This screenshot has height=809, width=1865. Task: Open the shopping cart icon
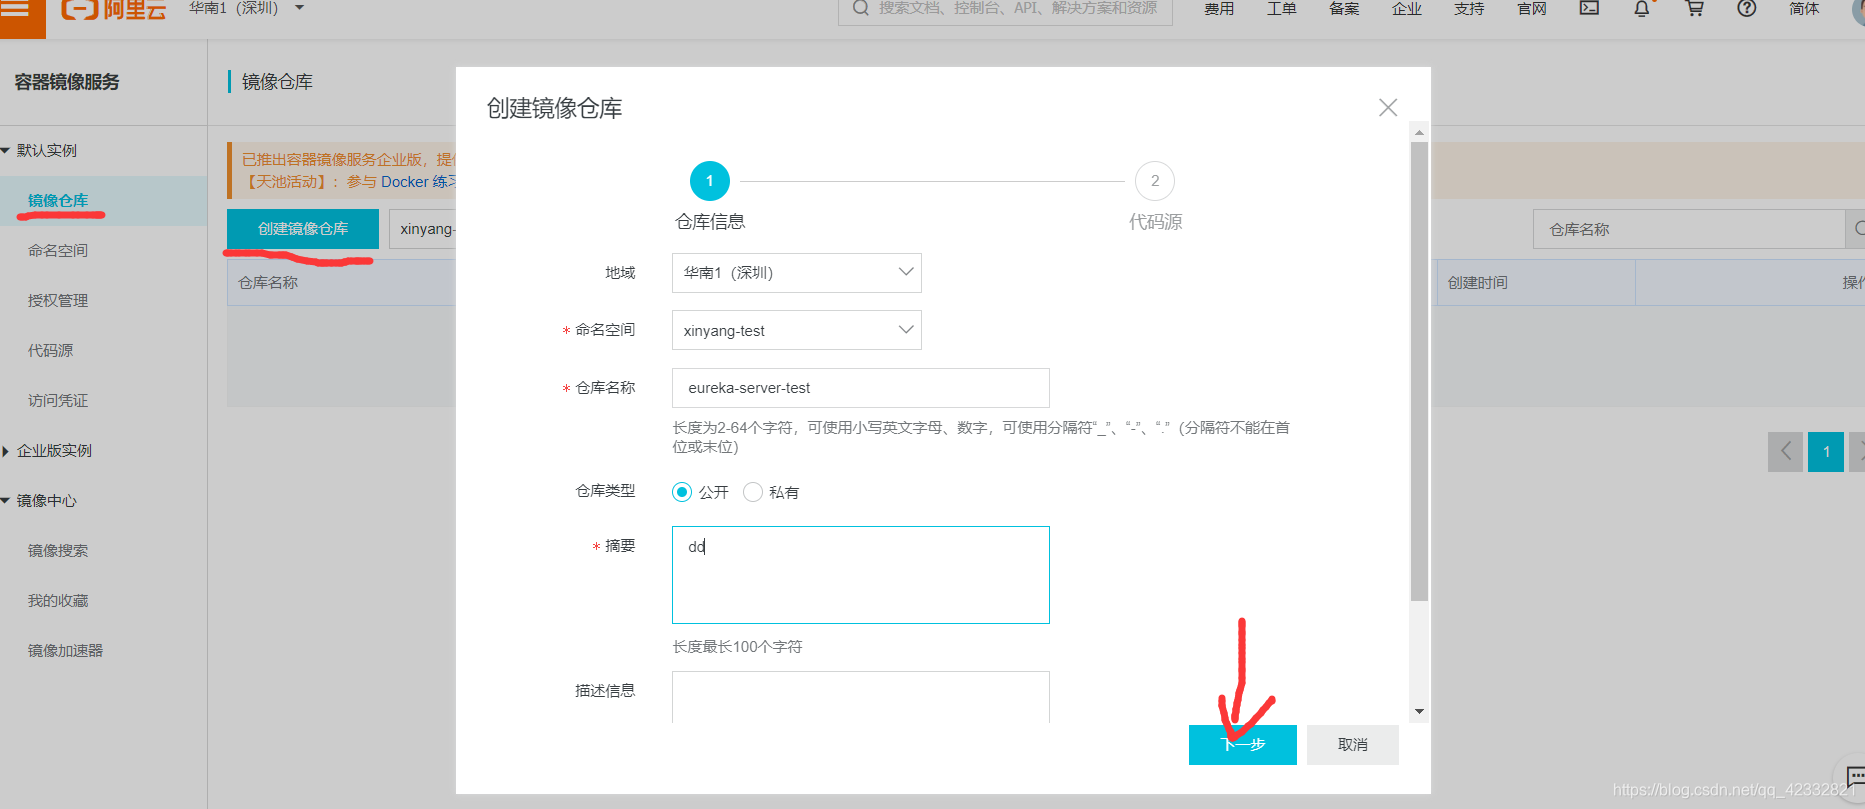click(x=1694, y=8)
